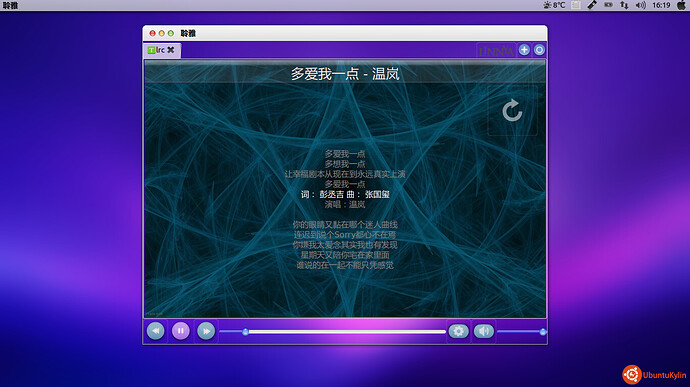Click the LINNYA logo in tab bar

(x=496, y=51)
